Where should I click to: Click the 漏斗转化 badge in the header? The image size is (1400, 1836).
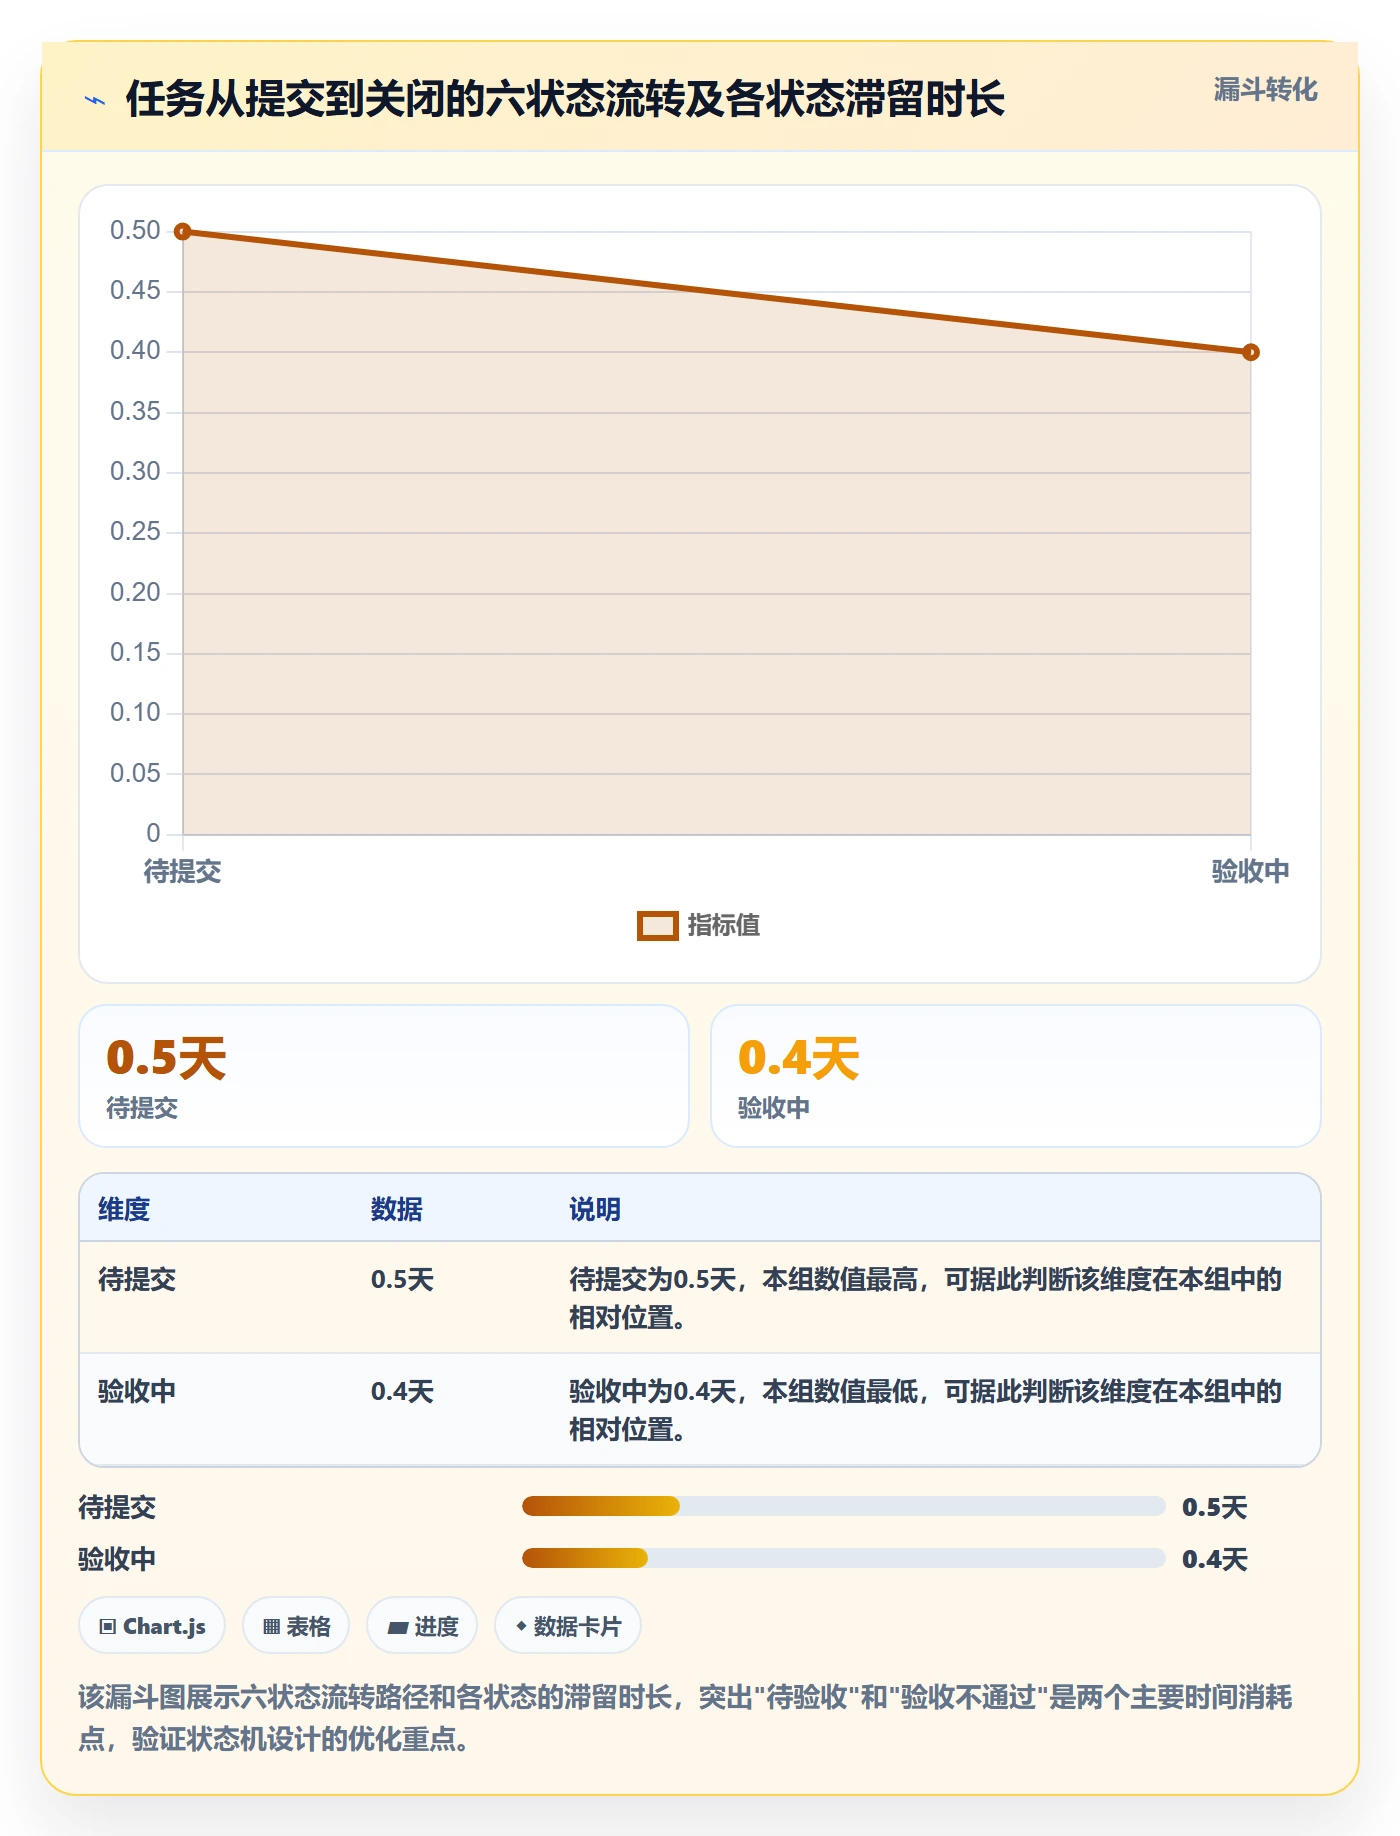(1265, 90)
